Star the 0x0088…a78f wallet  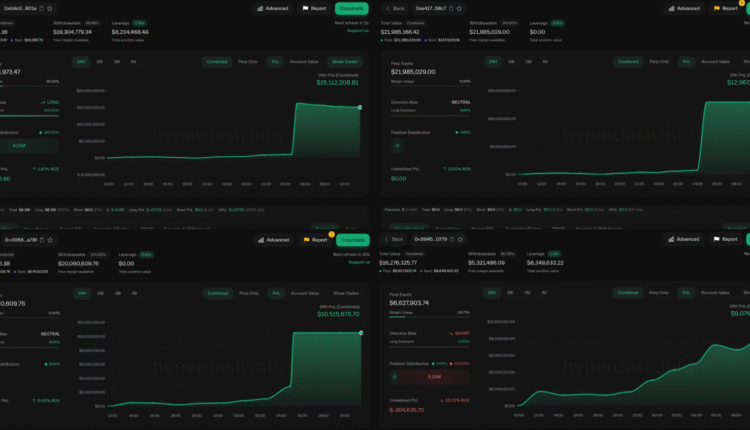(x=50, y=240)
